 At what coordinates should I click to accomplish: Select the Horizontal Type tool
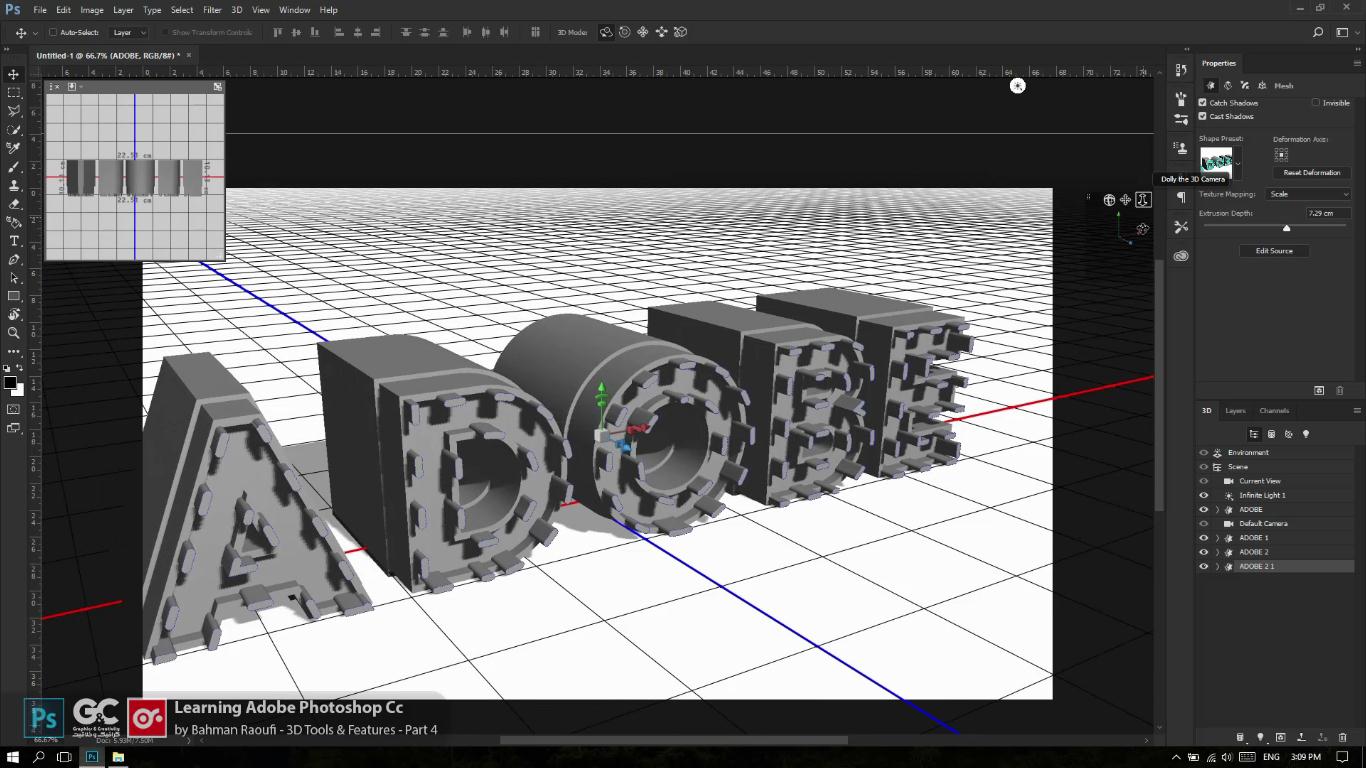point(14,241)
